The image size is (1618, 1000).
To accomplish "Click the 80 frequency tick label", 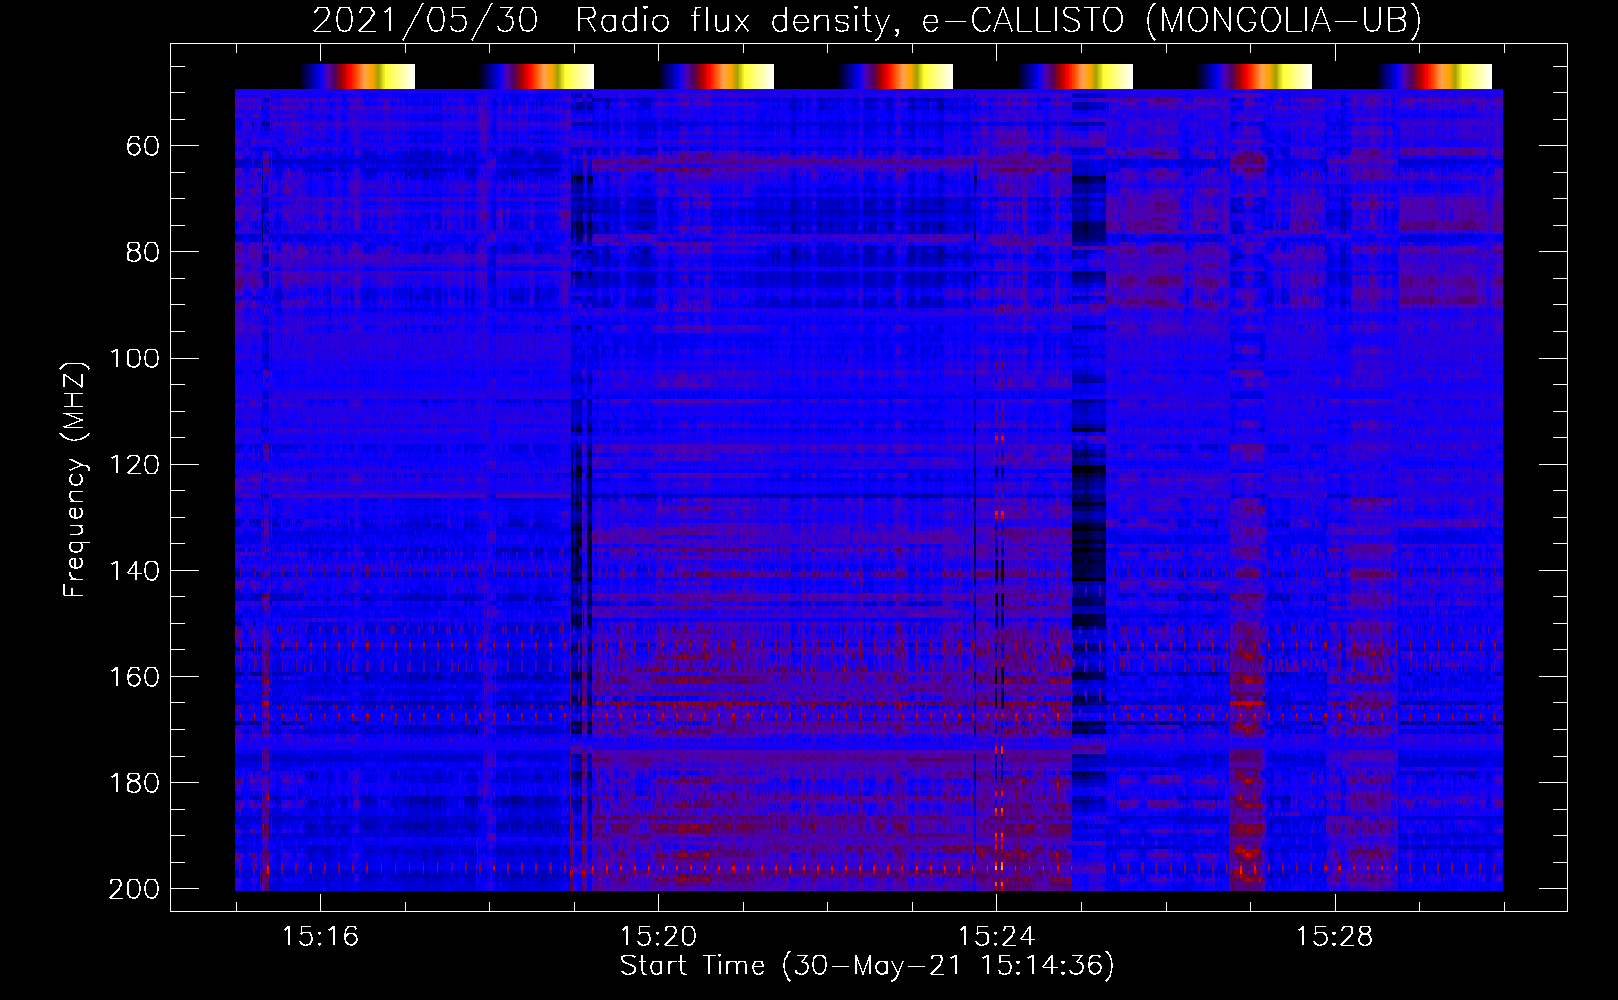I will click(x=143, y=253).
